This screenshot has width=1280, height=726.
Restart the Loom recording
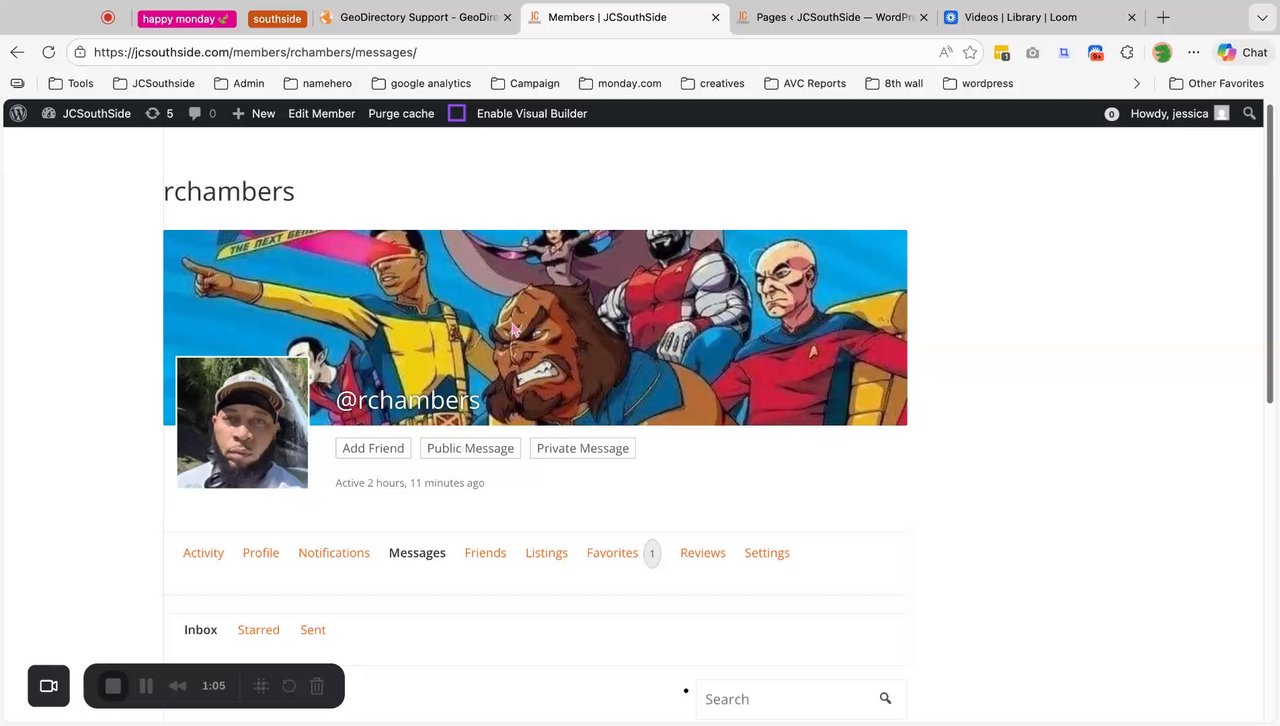coord(289,686)
